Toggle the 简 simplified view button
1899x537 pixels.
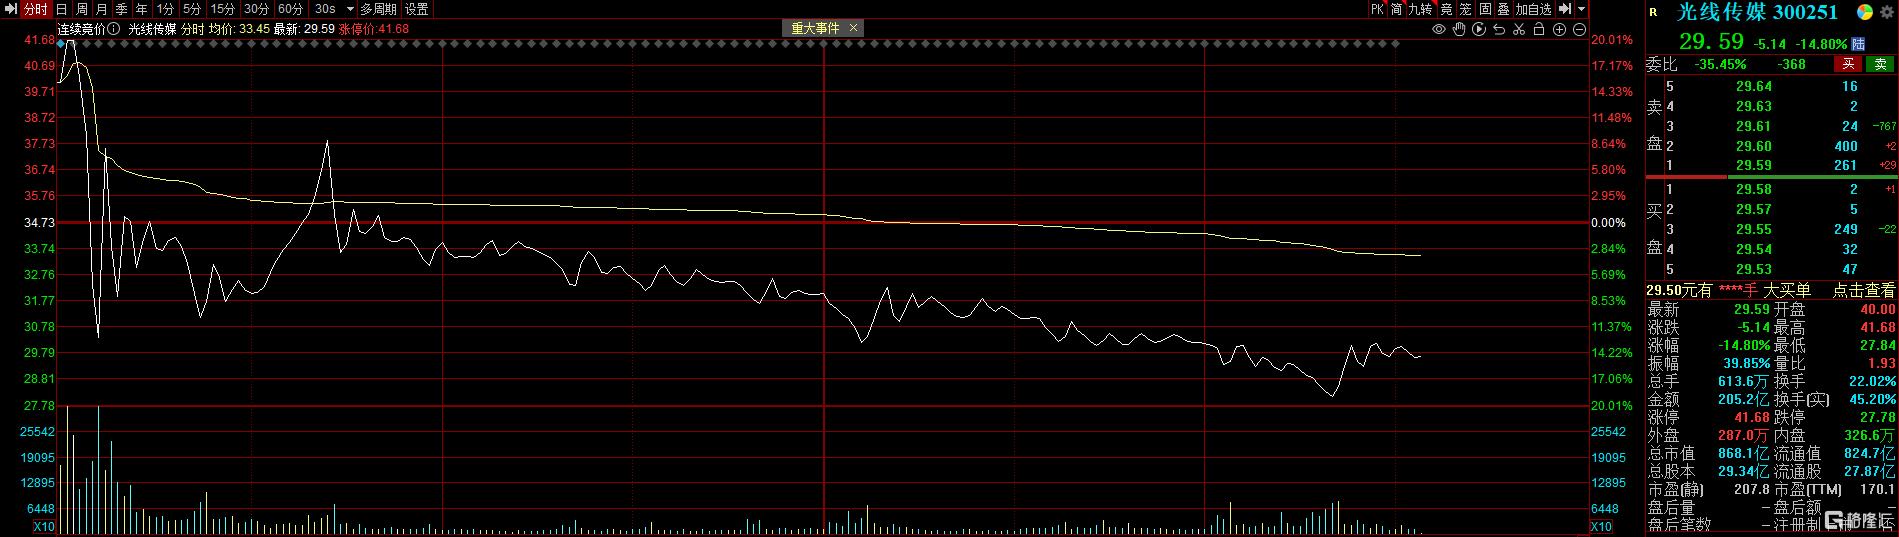[x=1396, y=9]
